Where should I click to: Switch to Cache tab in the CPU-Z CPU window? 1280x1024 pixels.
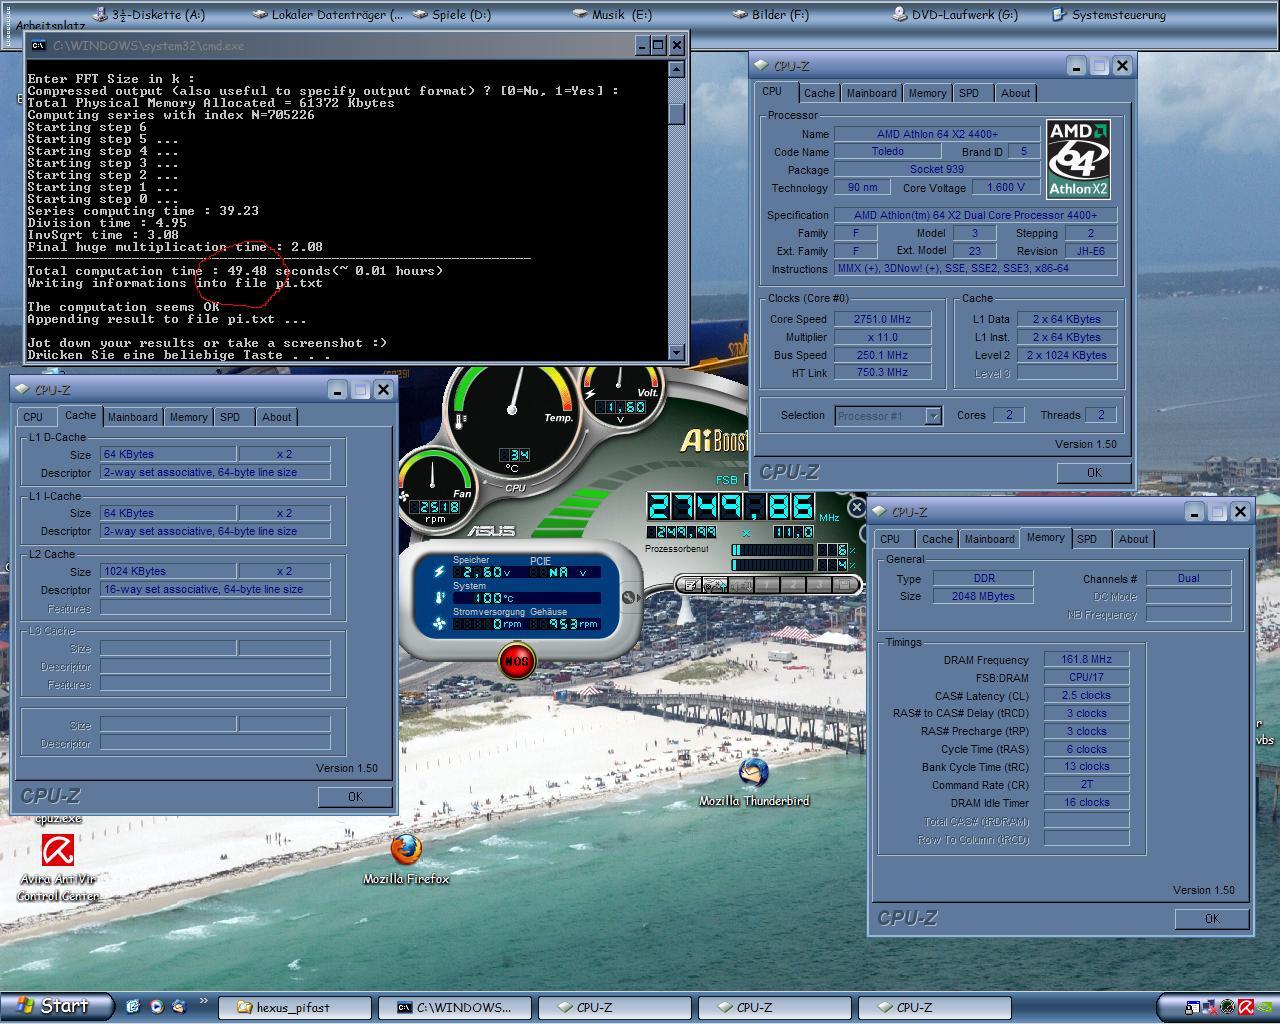coord(819,93)
